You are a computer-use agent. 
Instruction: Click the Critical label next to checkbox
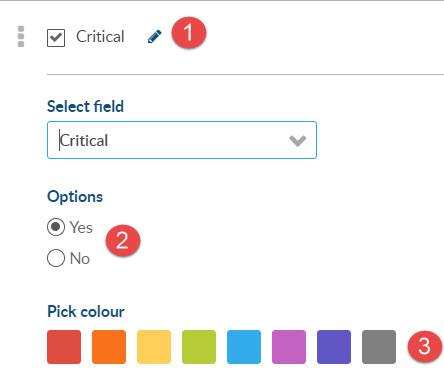(x=100, y=36)
